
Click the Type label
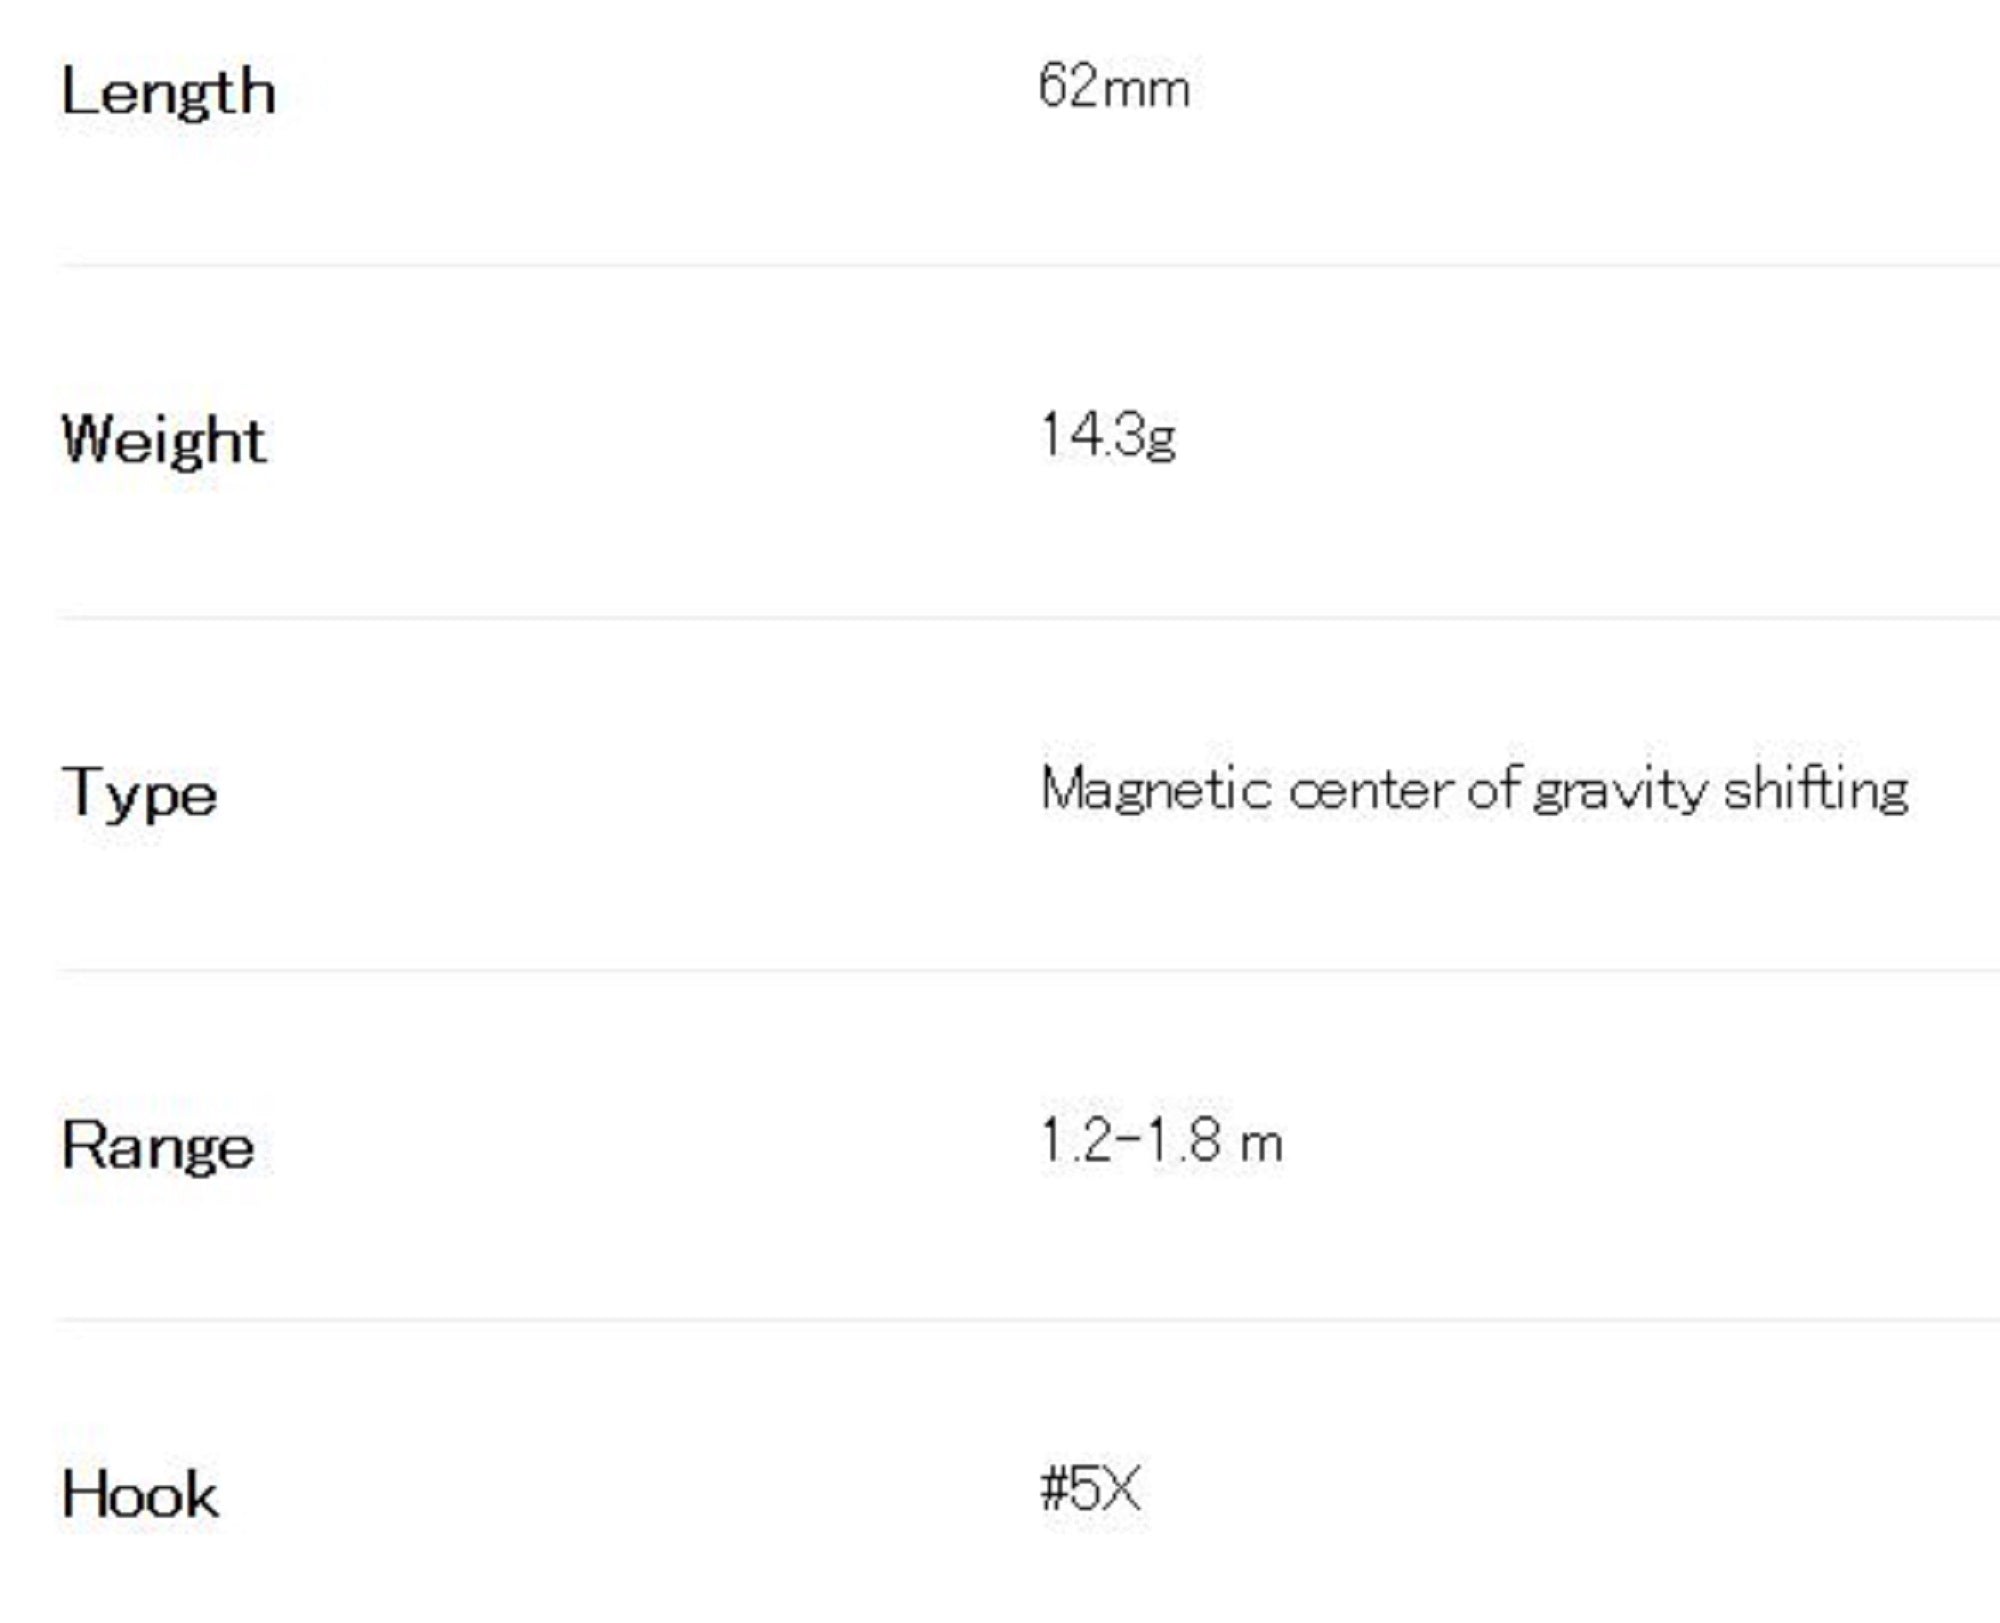click(x=139, y=794)
